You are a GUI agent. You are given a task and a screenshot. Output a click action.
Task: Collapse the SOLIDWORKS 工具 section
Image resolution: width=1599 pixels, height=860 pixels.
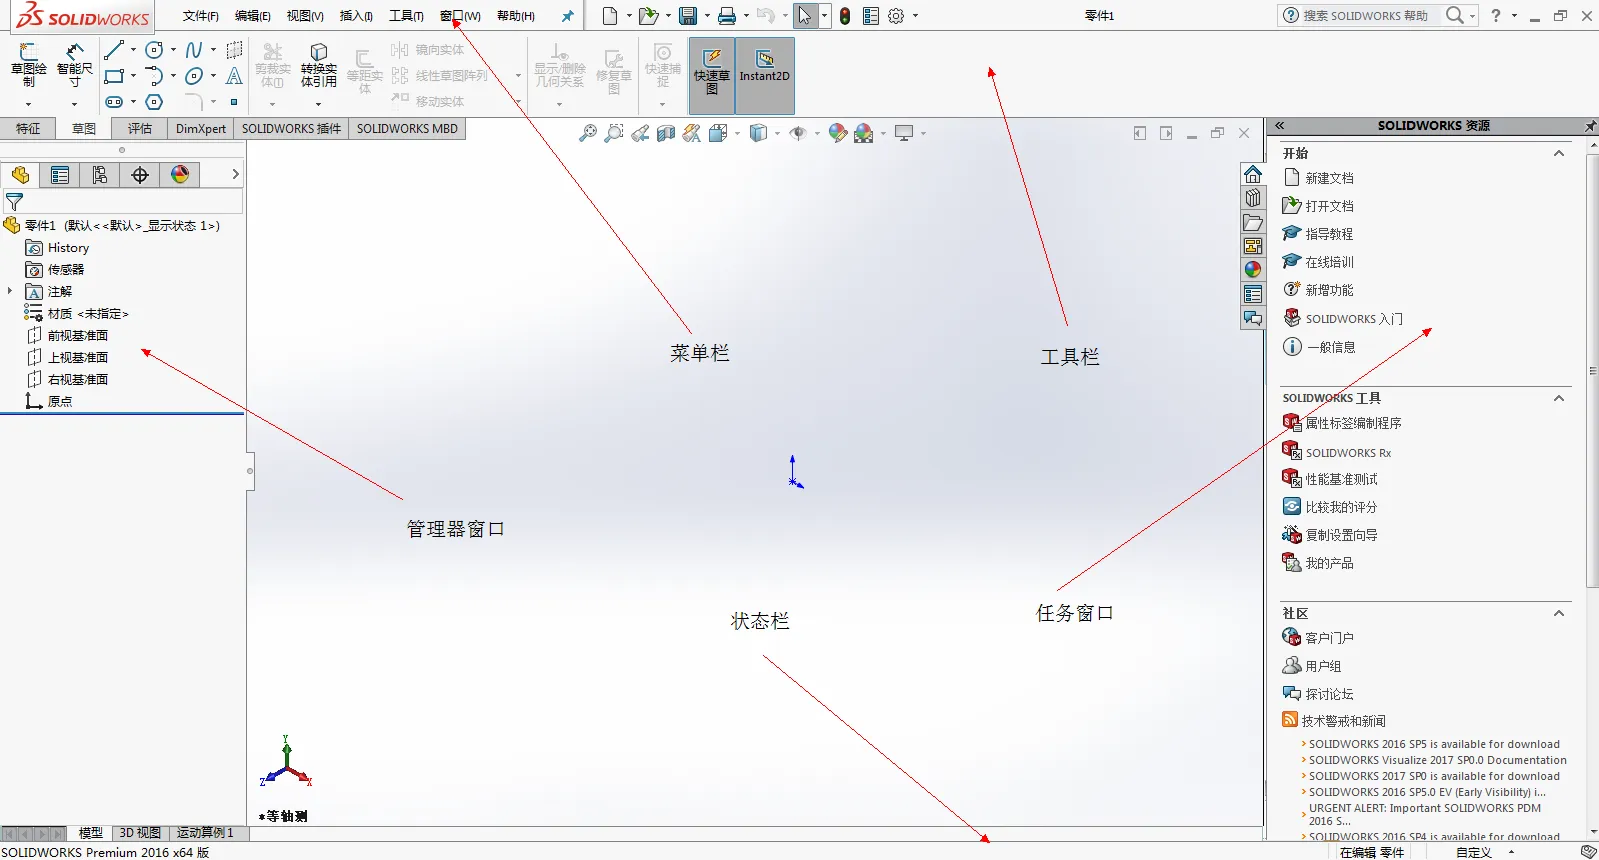1558,398
